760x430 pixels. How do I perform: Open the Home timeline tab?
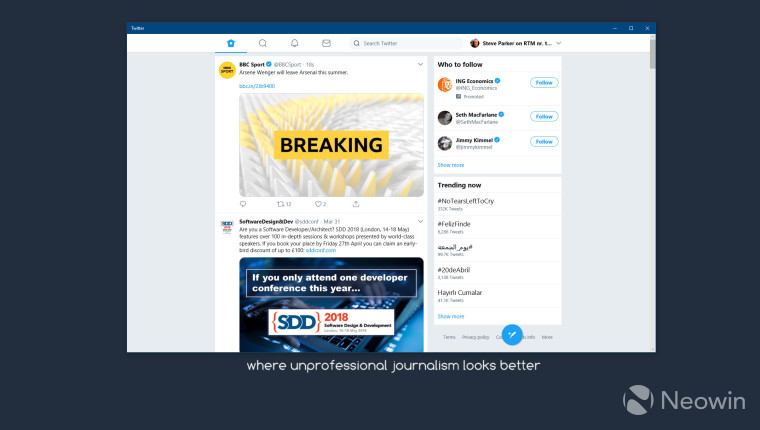231,43
